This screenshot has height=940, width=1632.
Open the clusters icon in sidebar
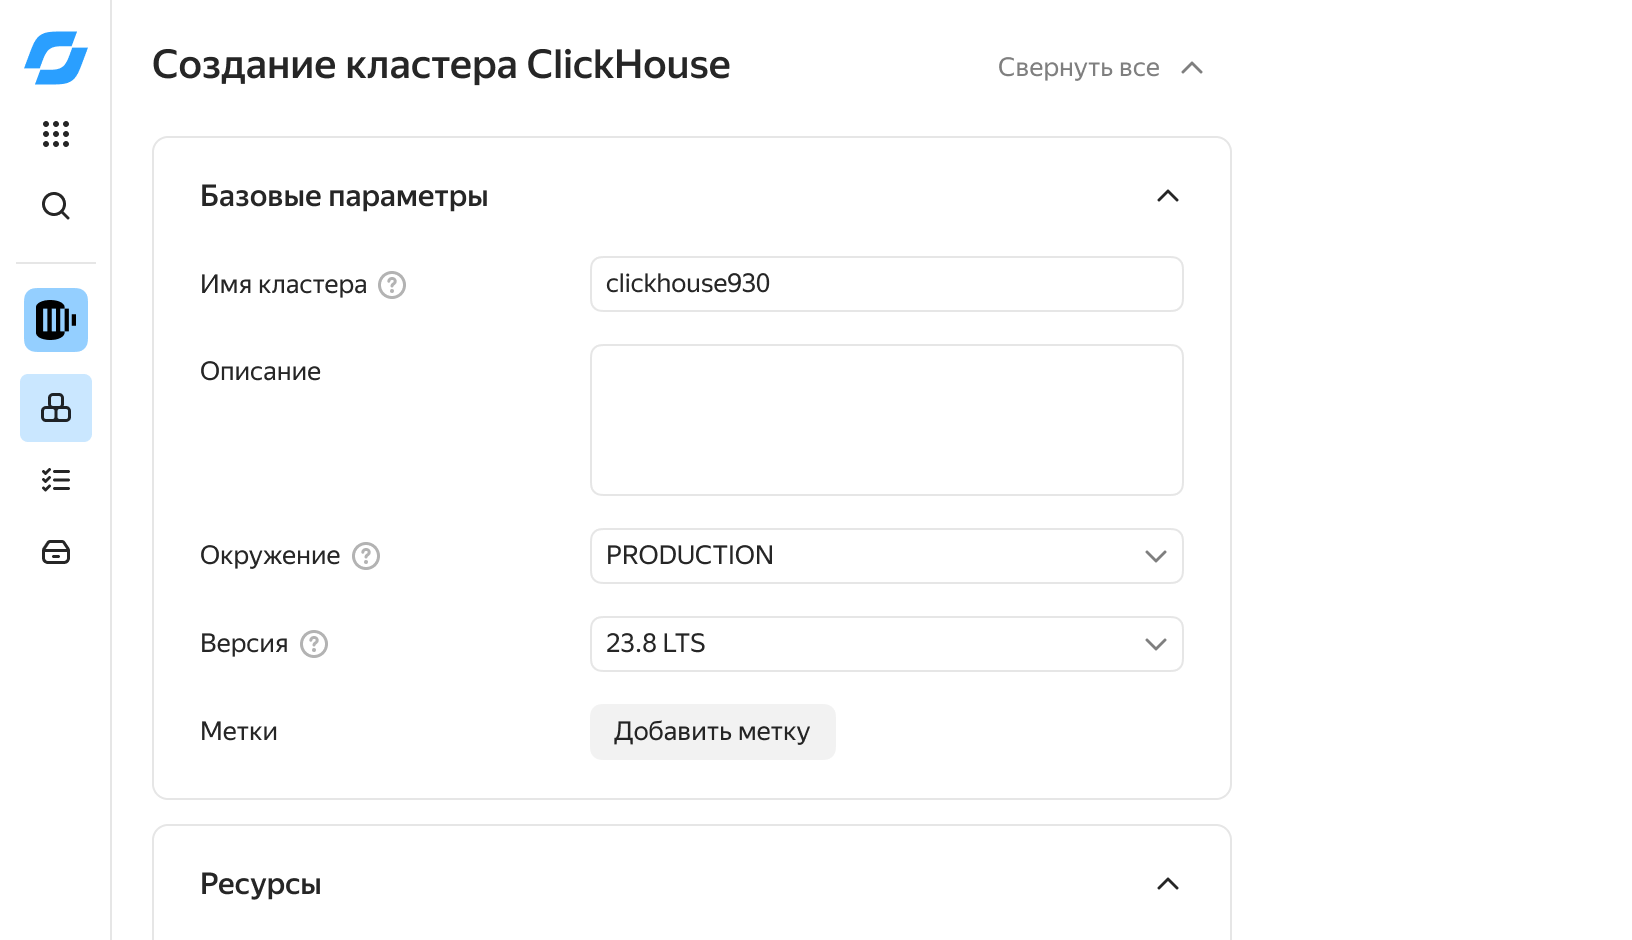click(x=56, y=408)
